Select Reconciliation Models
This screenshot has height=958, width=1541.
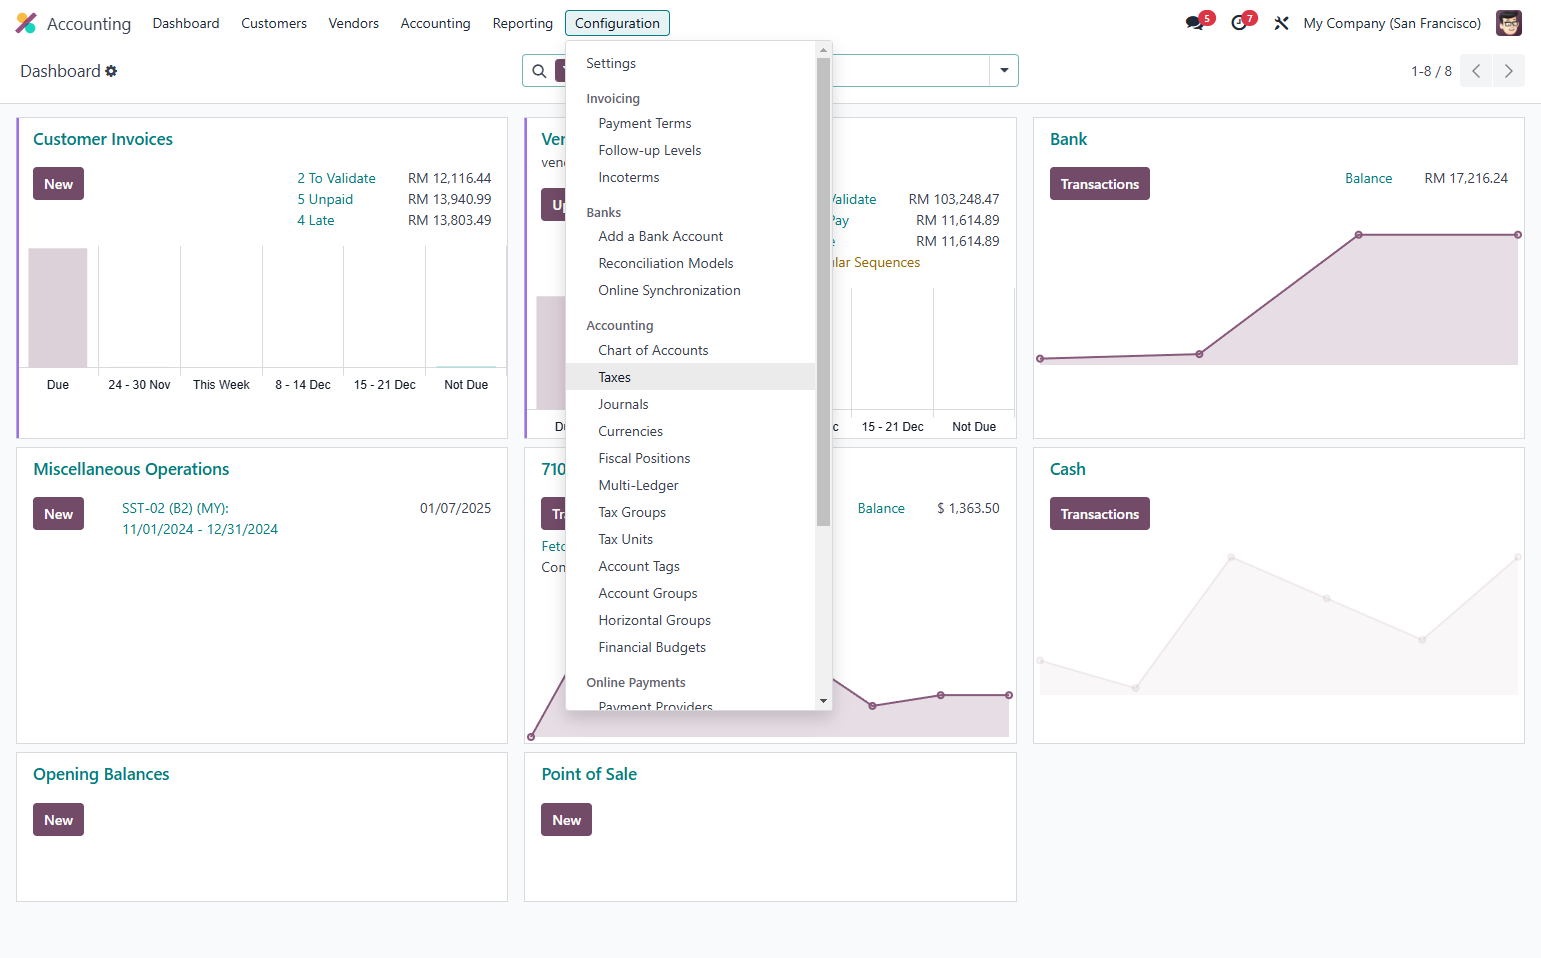(x=691, y=263)
